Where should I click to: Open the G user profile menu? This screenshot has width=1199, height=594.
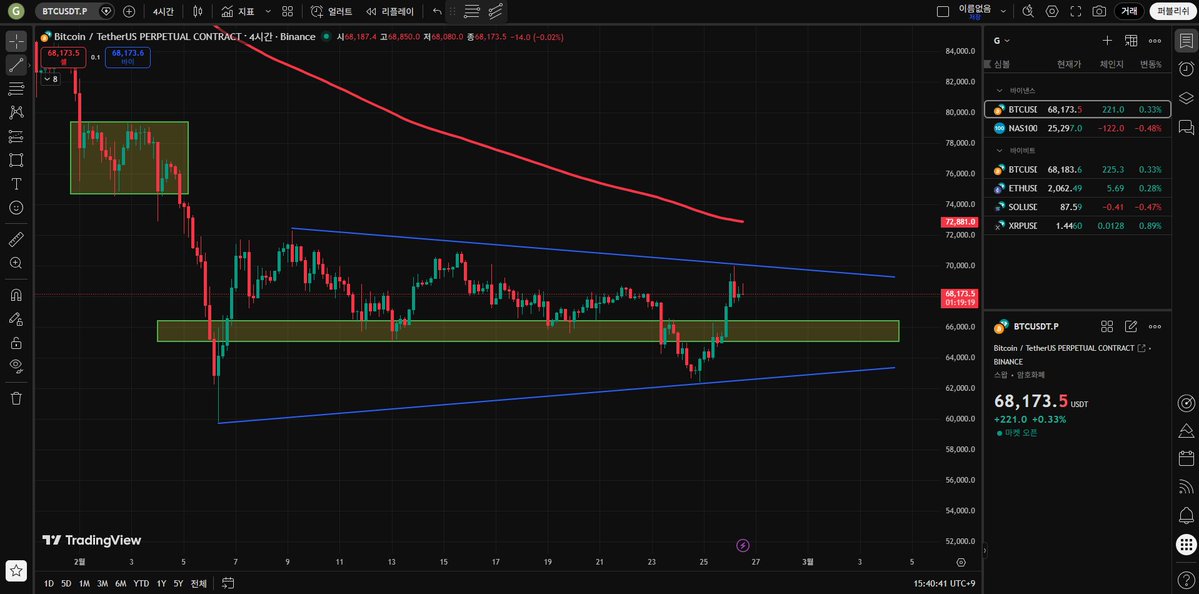[16, 11]
